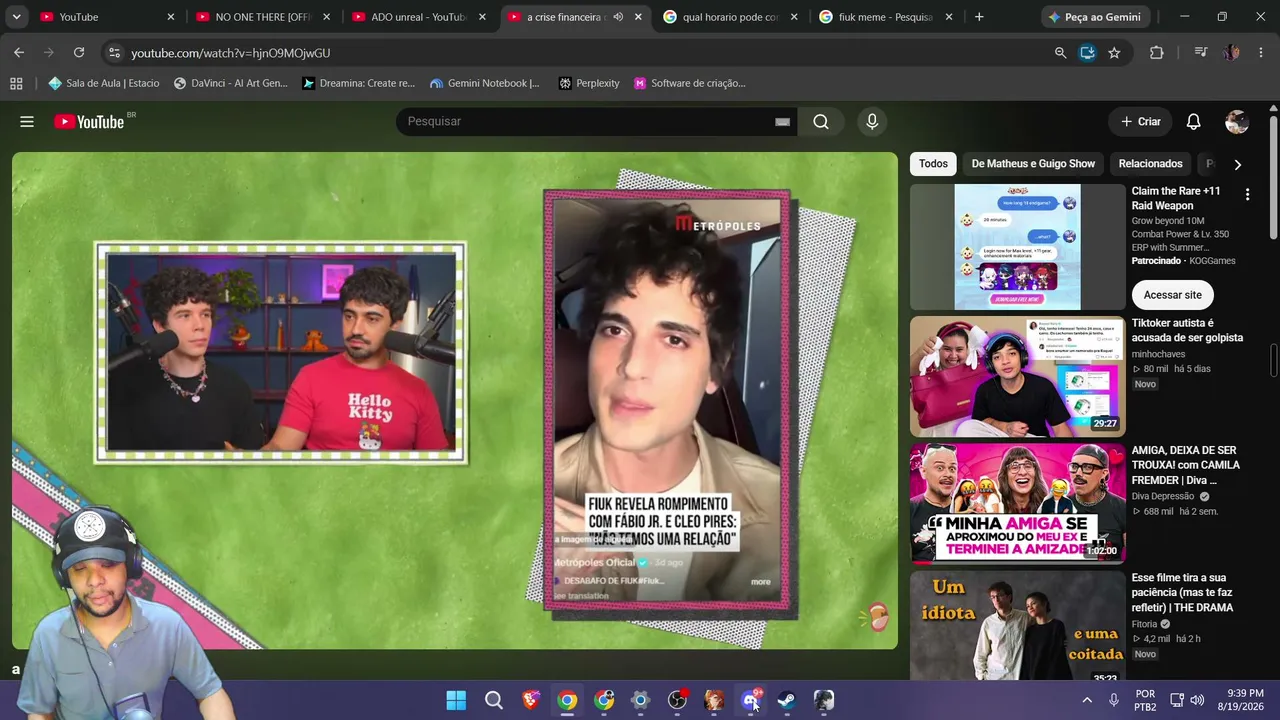Select the 'Relacionados' filter chip
Screen dimensions: 1280x720
point(1150,164)
